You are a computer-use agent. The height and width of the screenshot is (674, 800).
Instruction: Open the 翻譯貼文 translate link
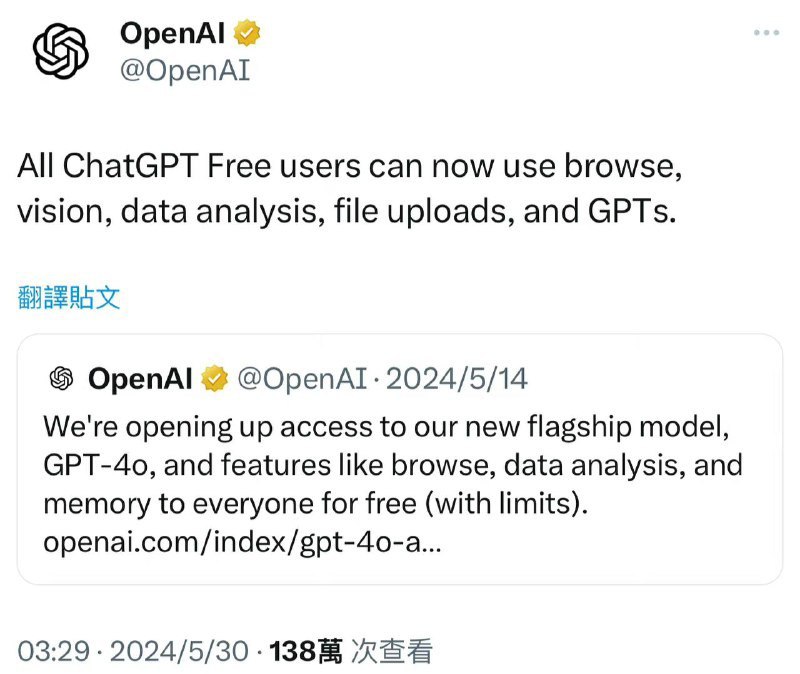pyautogui.click(x=66, y=297)
